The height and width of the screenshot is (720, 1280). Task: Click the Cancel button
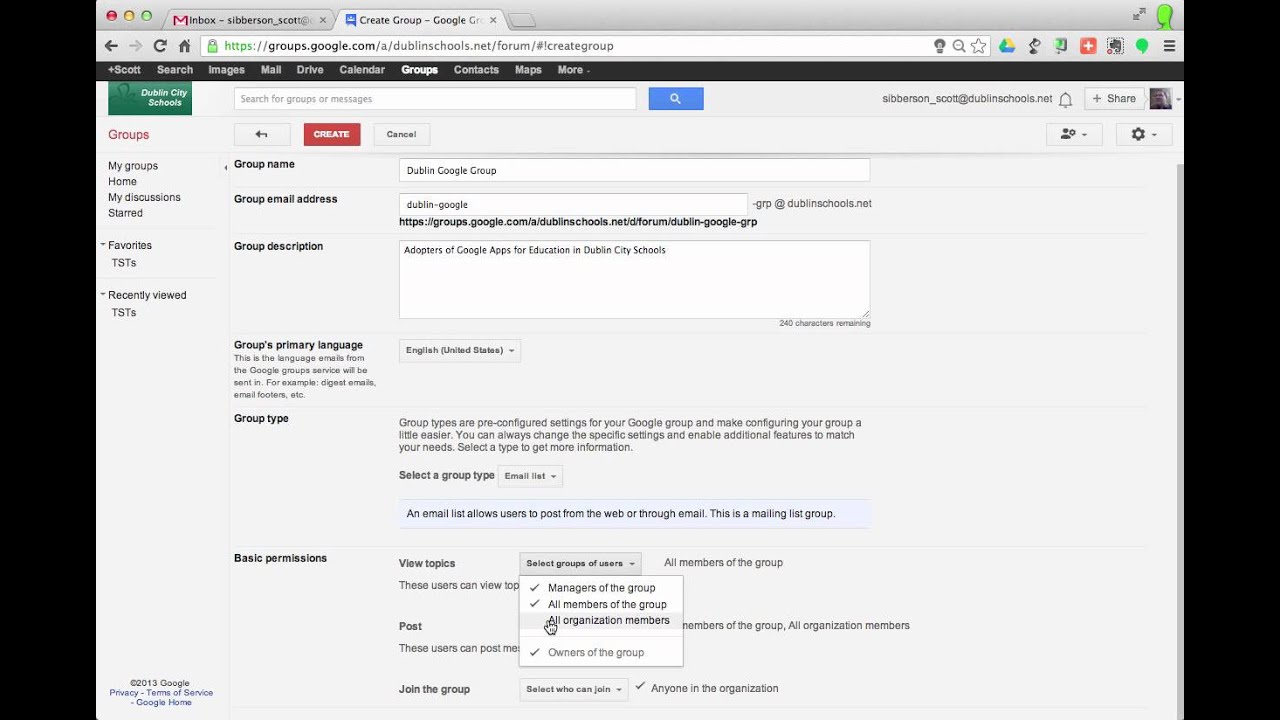401,134
